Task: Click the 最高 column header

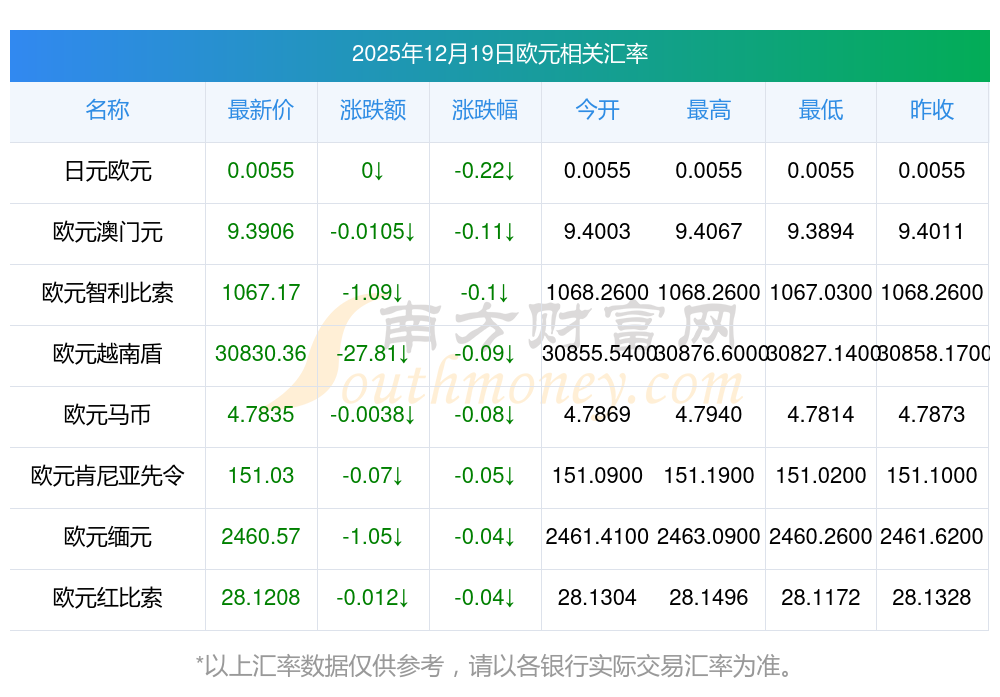Action: pyautogui.click(x=709, y=110)
